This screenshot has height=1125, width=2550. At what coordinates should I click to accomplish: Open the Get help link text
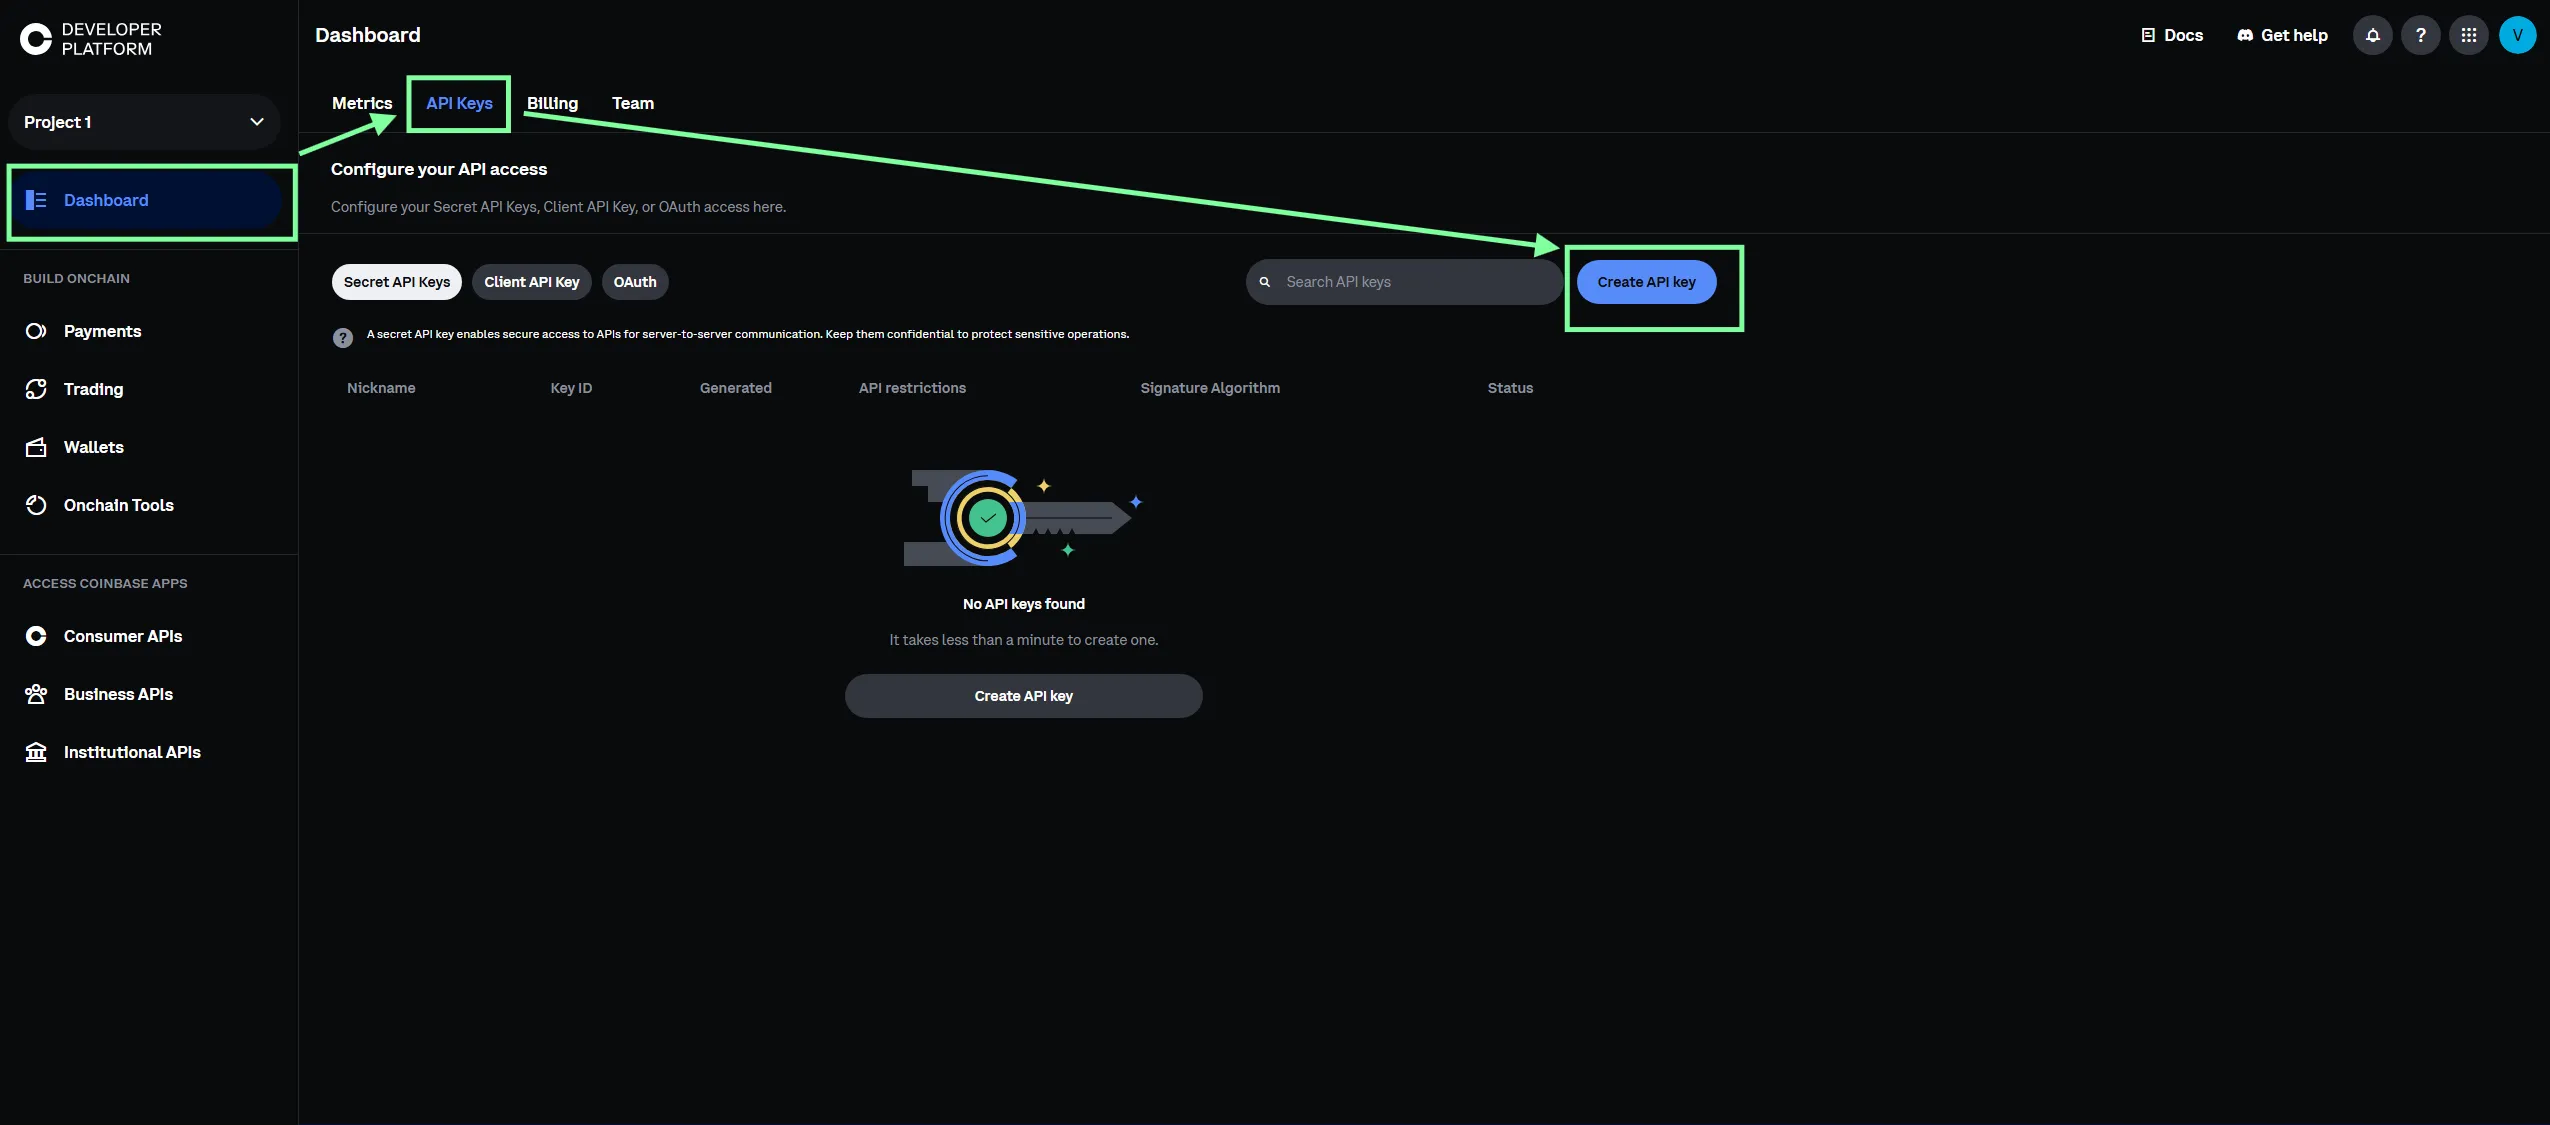point(2294,35)
